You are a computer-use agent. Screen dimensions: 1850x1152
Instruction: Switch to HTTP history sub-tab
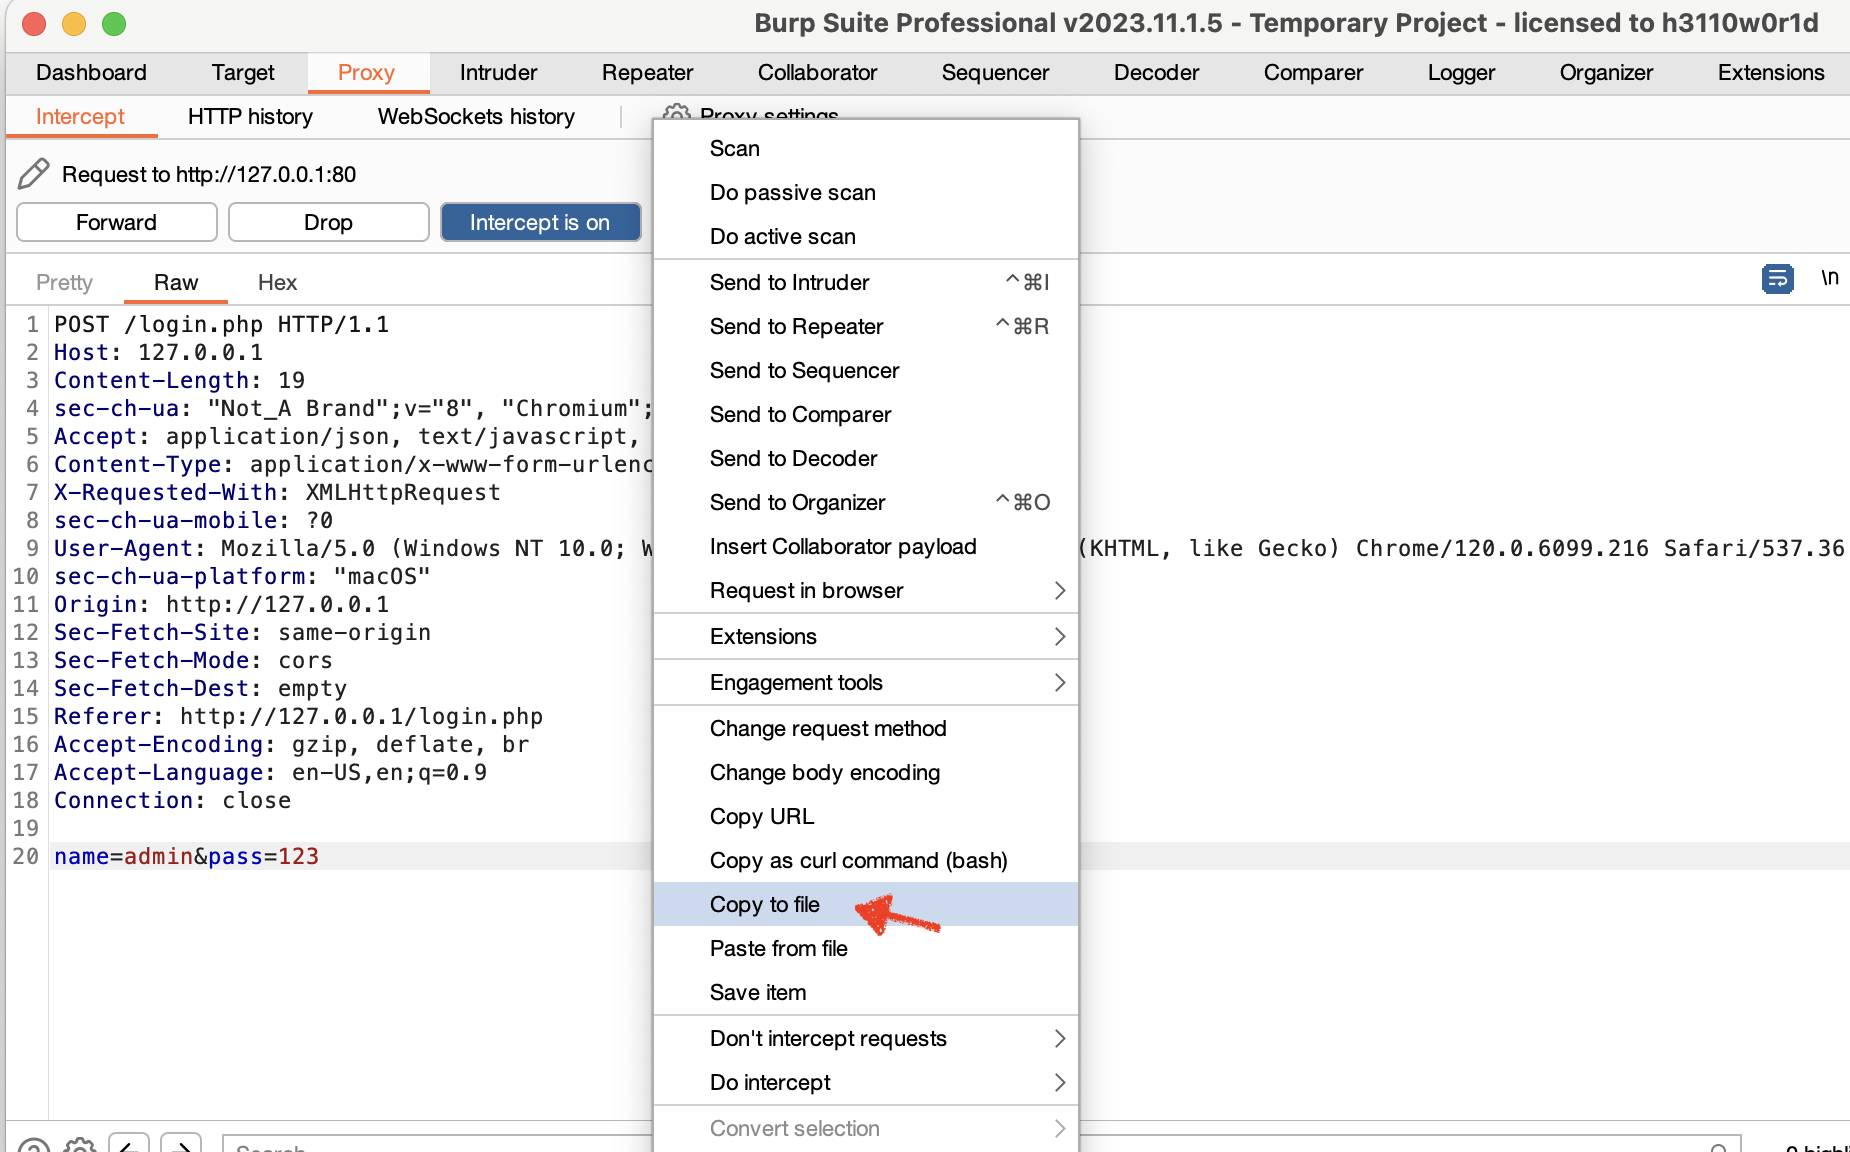click(250, 116)
